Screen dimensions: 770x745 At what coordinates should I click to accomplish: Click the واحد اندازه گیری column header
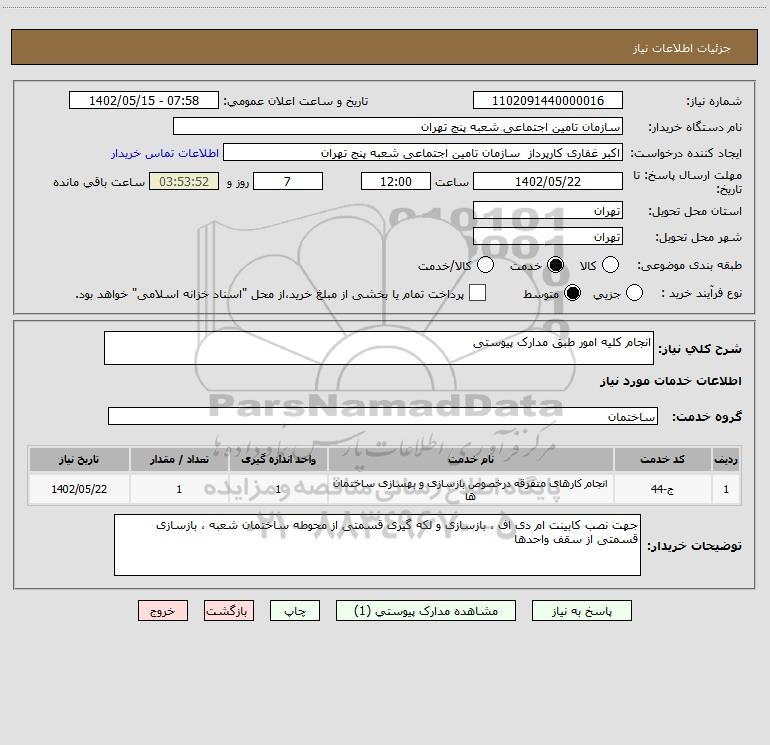278,459
